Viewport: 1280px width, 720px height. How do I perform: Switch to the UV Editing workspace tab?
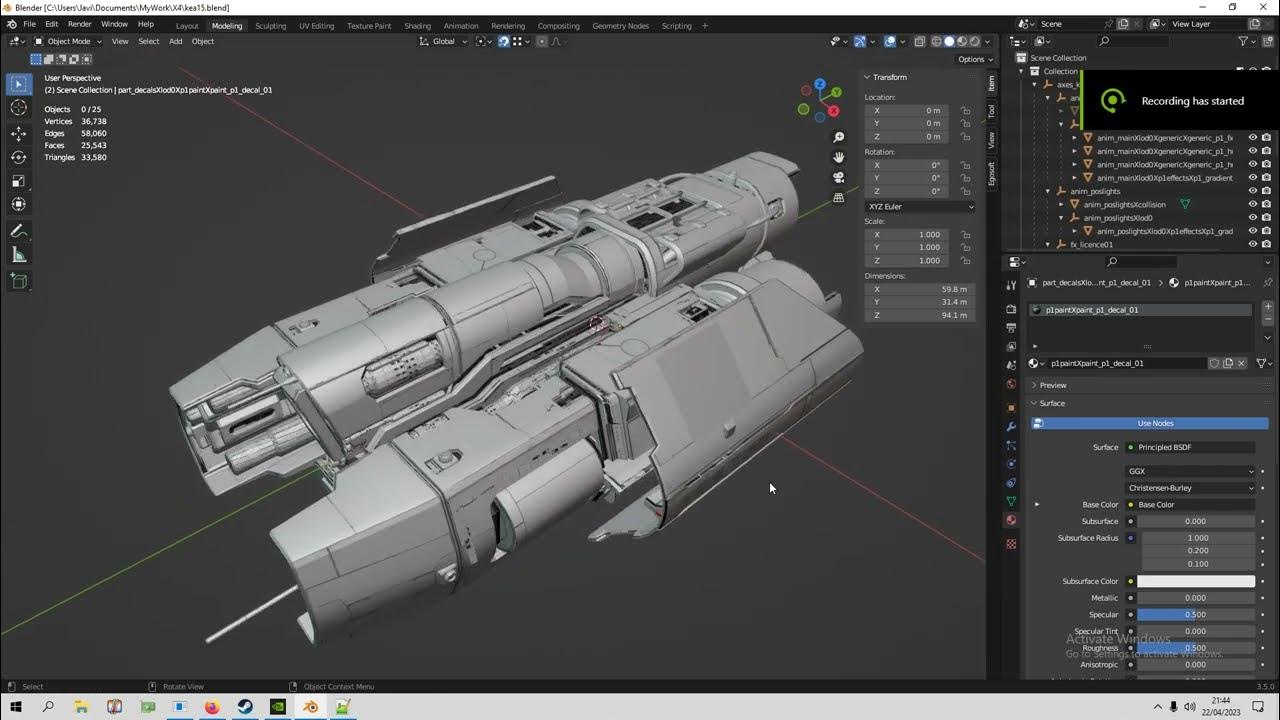point(316,26)
